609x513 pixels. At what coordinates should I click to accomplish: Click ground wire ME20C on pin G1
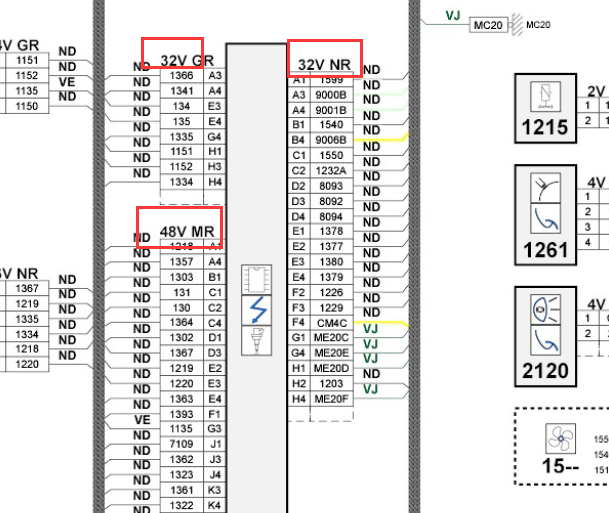331,337
